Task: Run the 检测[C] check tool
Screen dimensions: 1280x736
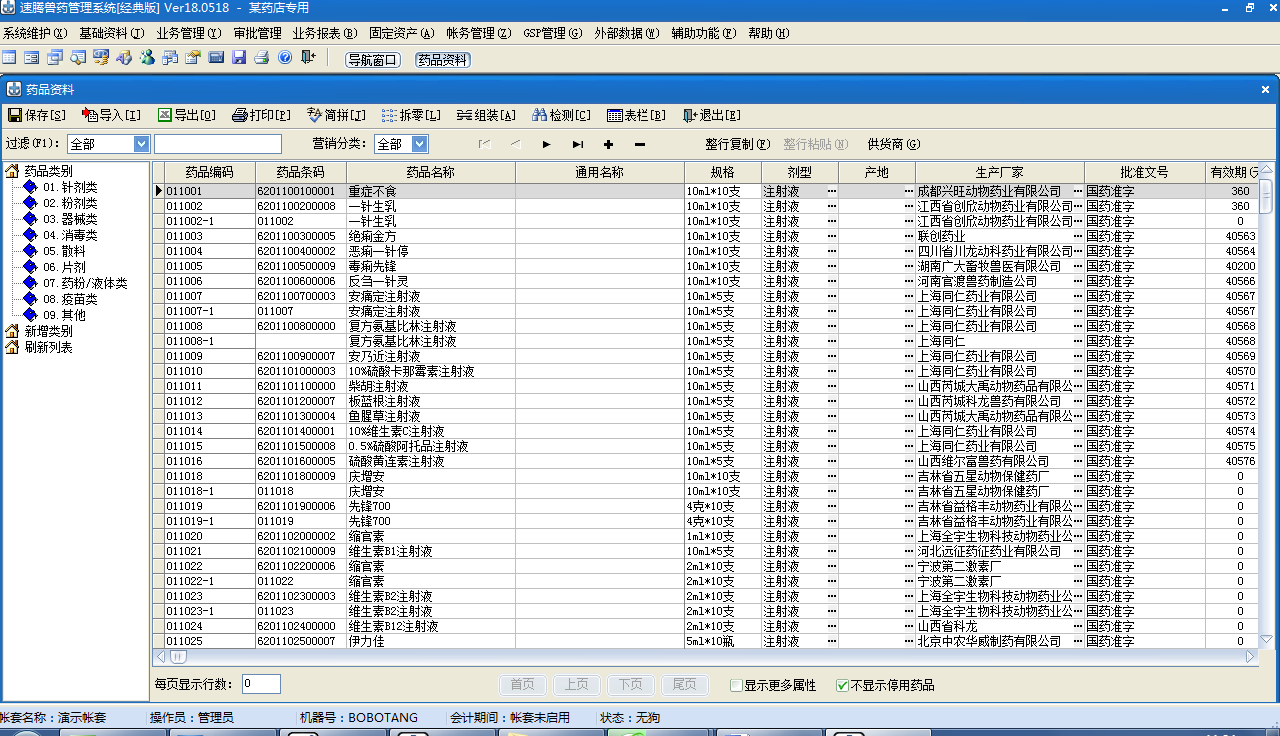Action: pyautogui.click(x=561, y=115)
